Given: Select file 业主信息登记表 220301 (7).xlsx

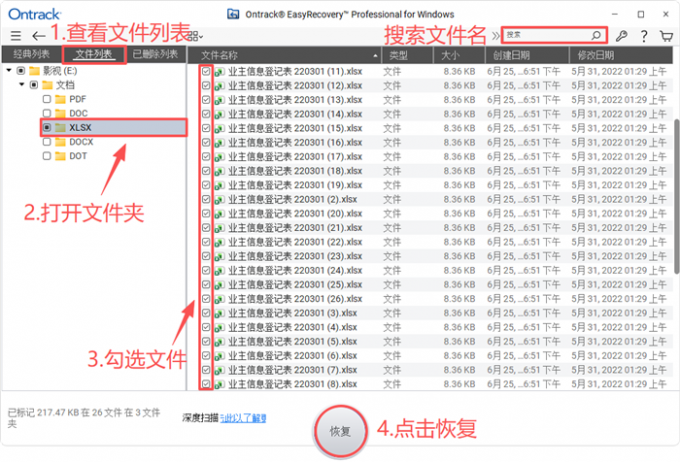Looking at the screenshot, I should [x=293, y=370].
